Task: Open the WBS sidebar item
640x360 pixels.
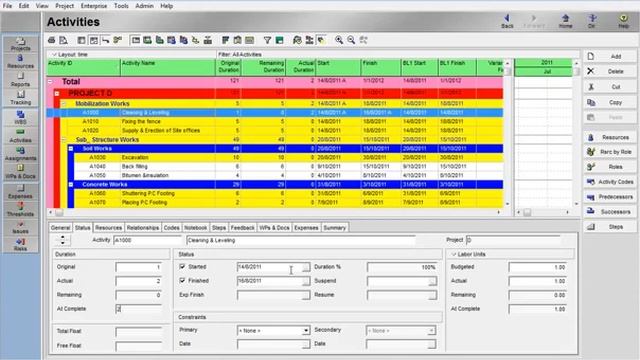Action: pyautogui.click(x=20, y=118)
